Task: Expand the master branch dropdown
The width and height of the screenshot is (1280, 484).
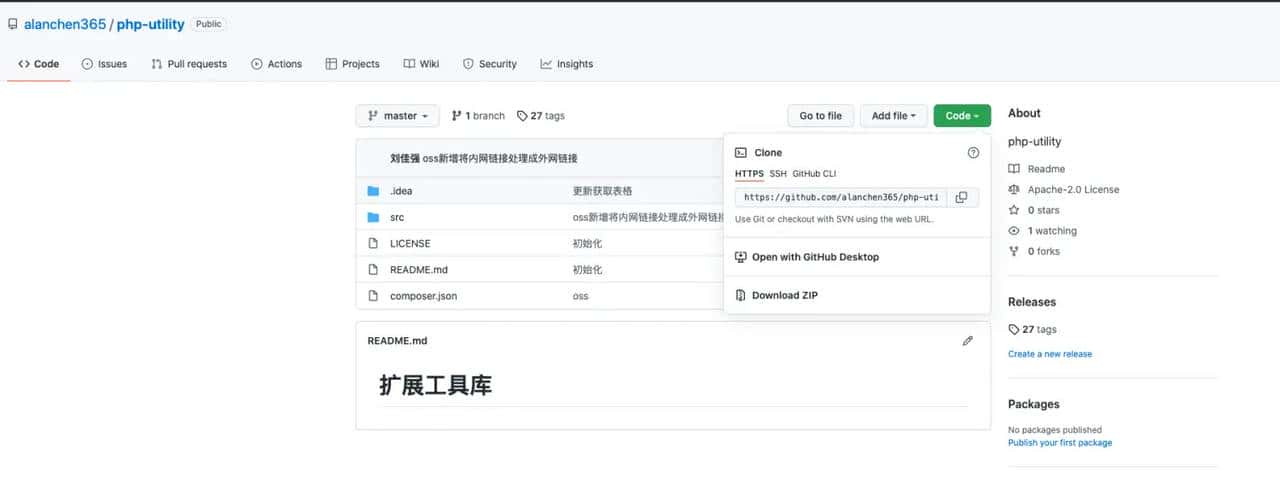Action: [x=397, y=116]
